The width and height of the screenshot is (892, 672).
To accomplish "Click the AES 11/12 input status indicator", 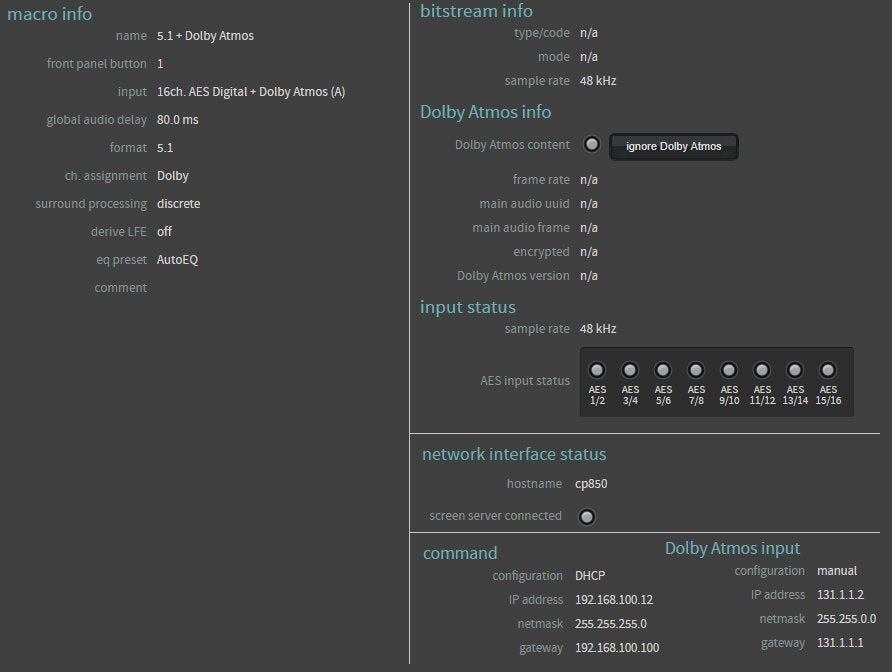I will point(762,370).
